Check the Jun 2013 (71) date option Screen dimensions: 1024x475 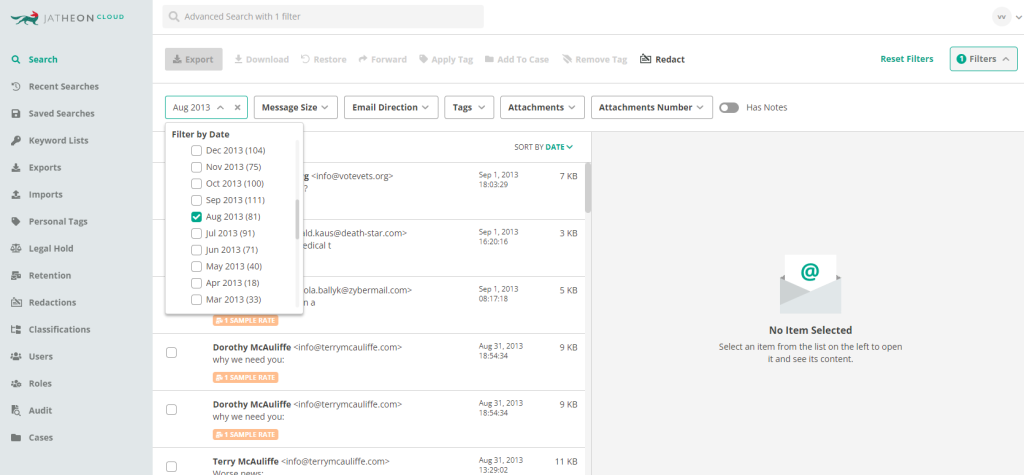pos(196,250)
